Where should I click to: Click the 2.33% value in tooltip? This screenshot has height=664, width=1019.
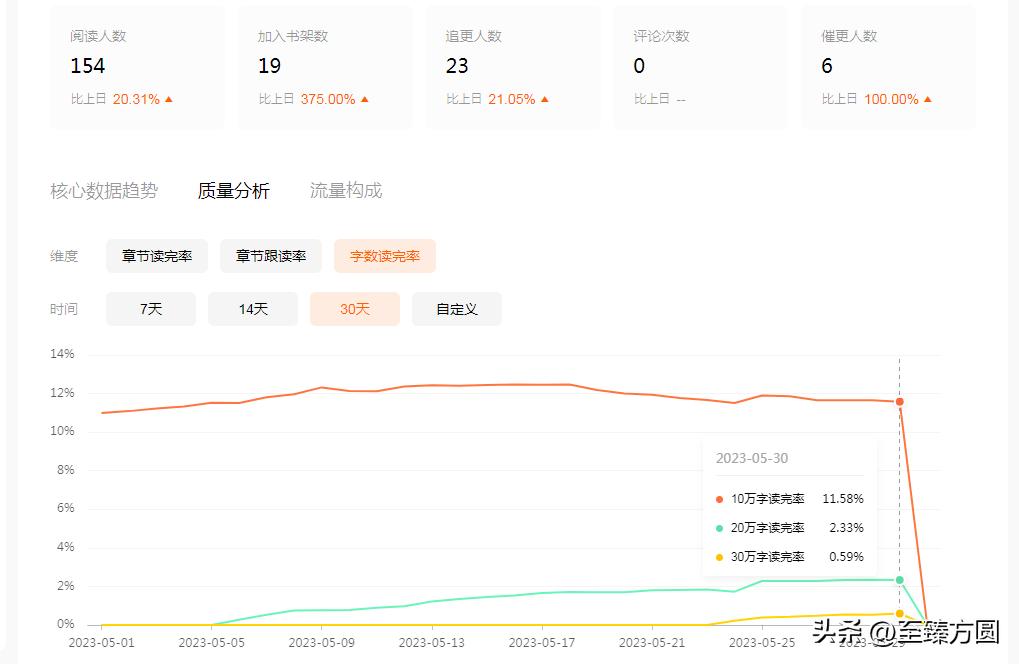(x=846, y=528)
